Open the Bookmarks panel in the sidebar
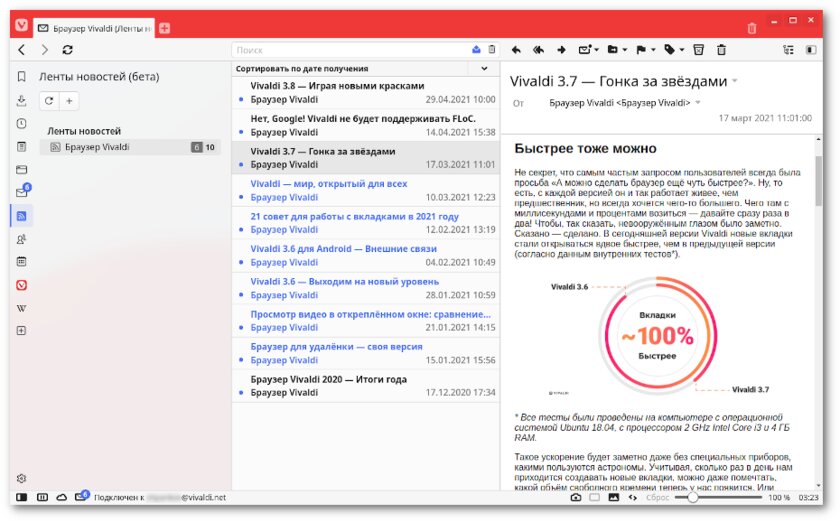The width and height of the screenshot is (840, 522). pyautogui.click(x=21, y=77)
